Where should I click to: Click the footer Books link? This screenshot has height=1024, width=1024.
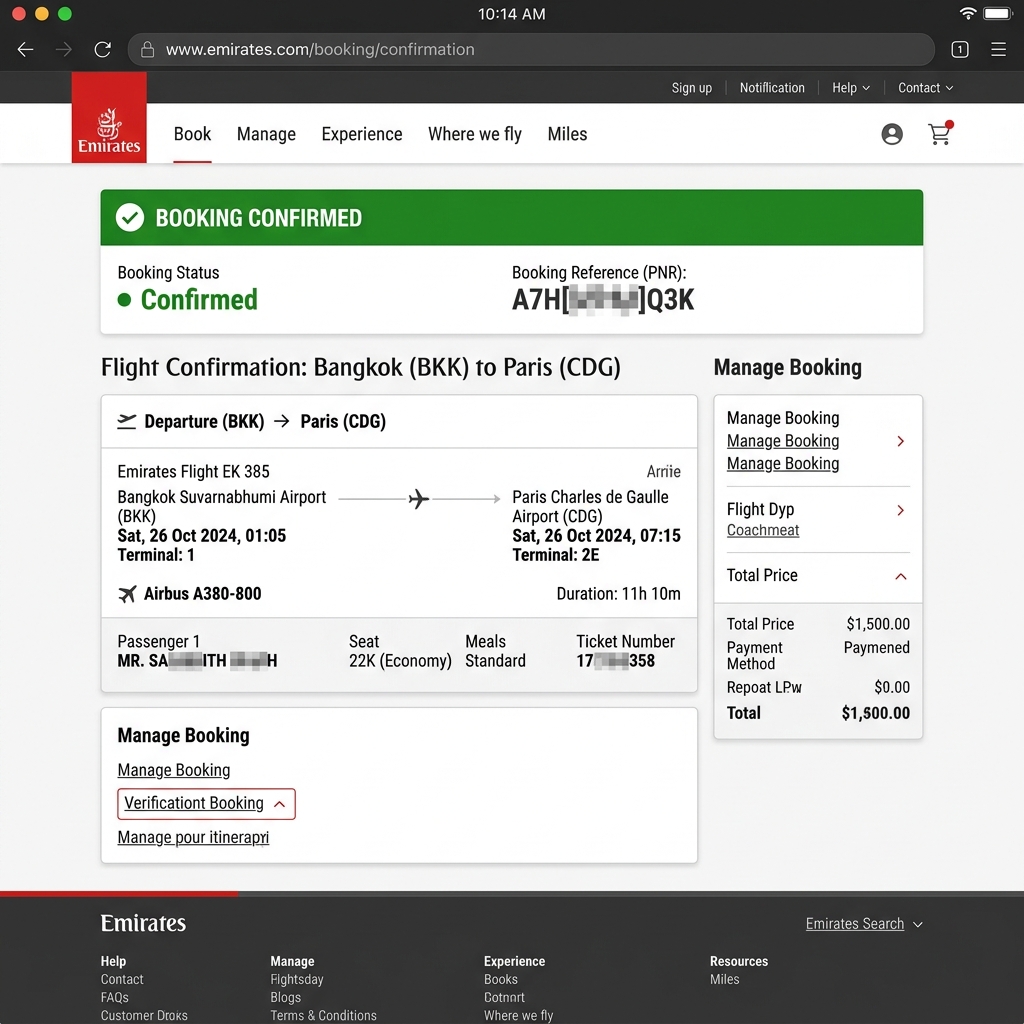500,979
